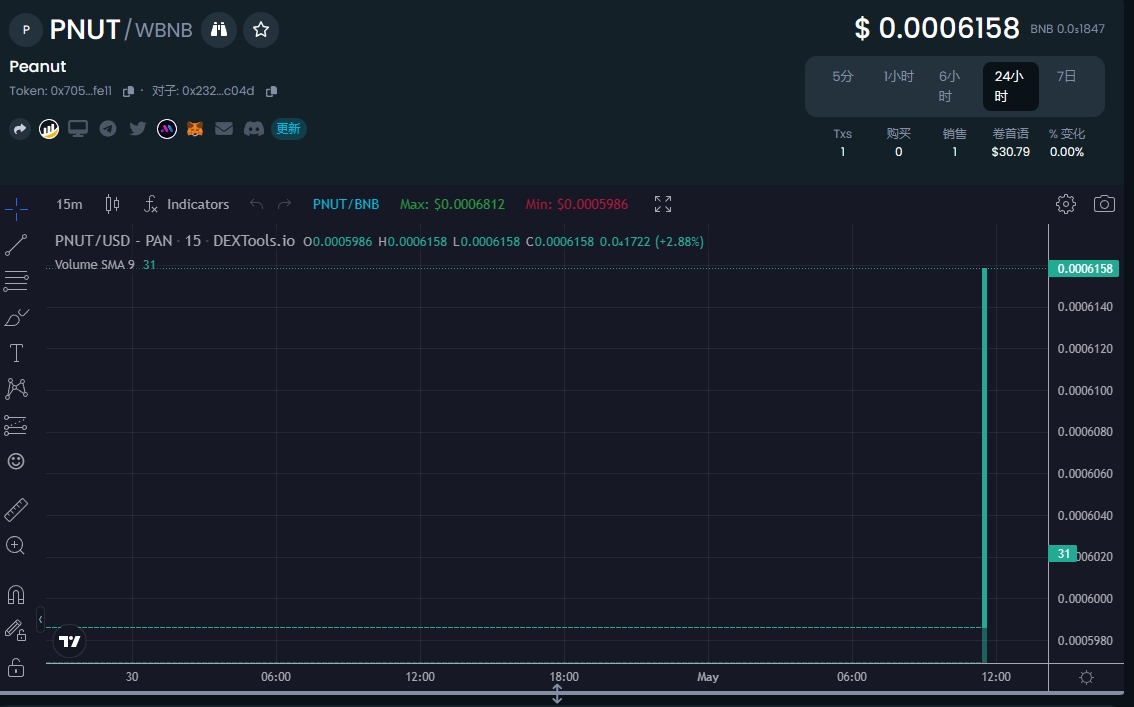The height and width of the screenshot is (707, 1134).
Task: Select the crosshair cursor tool
Action: tap(16, 210)
